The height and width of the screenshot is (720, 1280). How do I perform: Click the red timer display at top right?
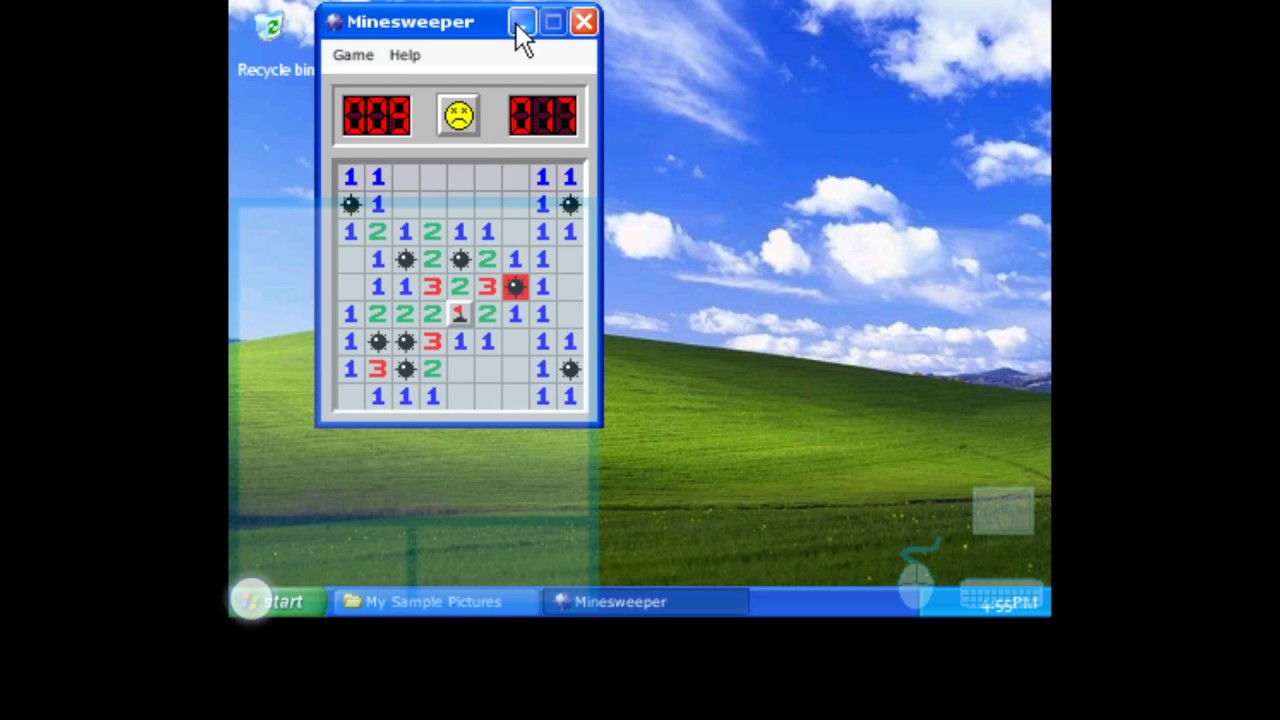[x=542, y=115]
